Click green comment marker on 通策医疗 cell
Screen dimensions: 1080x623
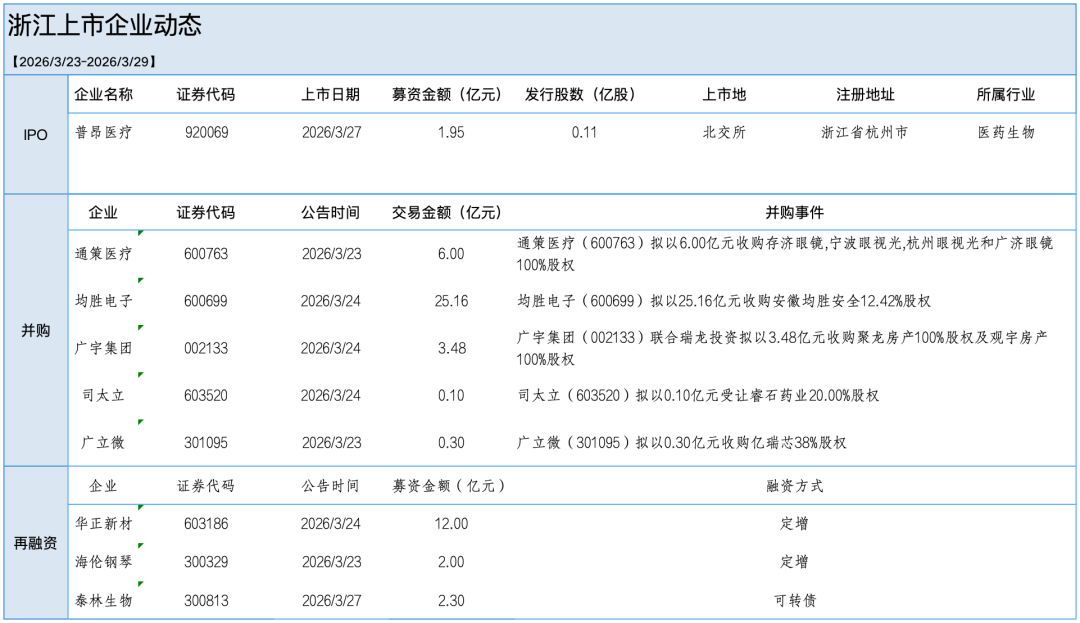141,233
